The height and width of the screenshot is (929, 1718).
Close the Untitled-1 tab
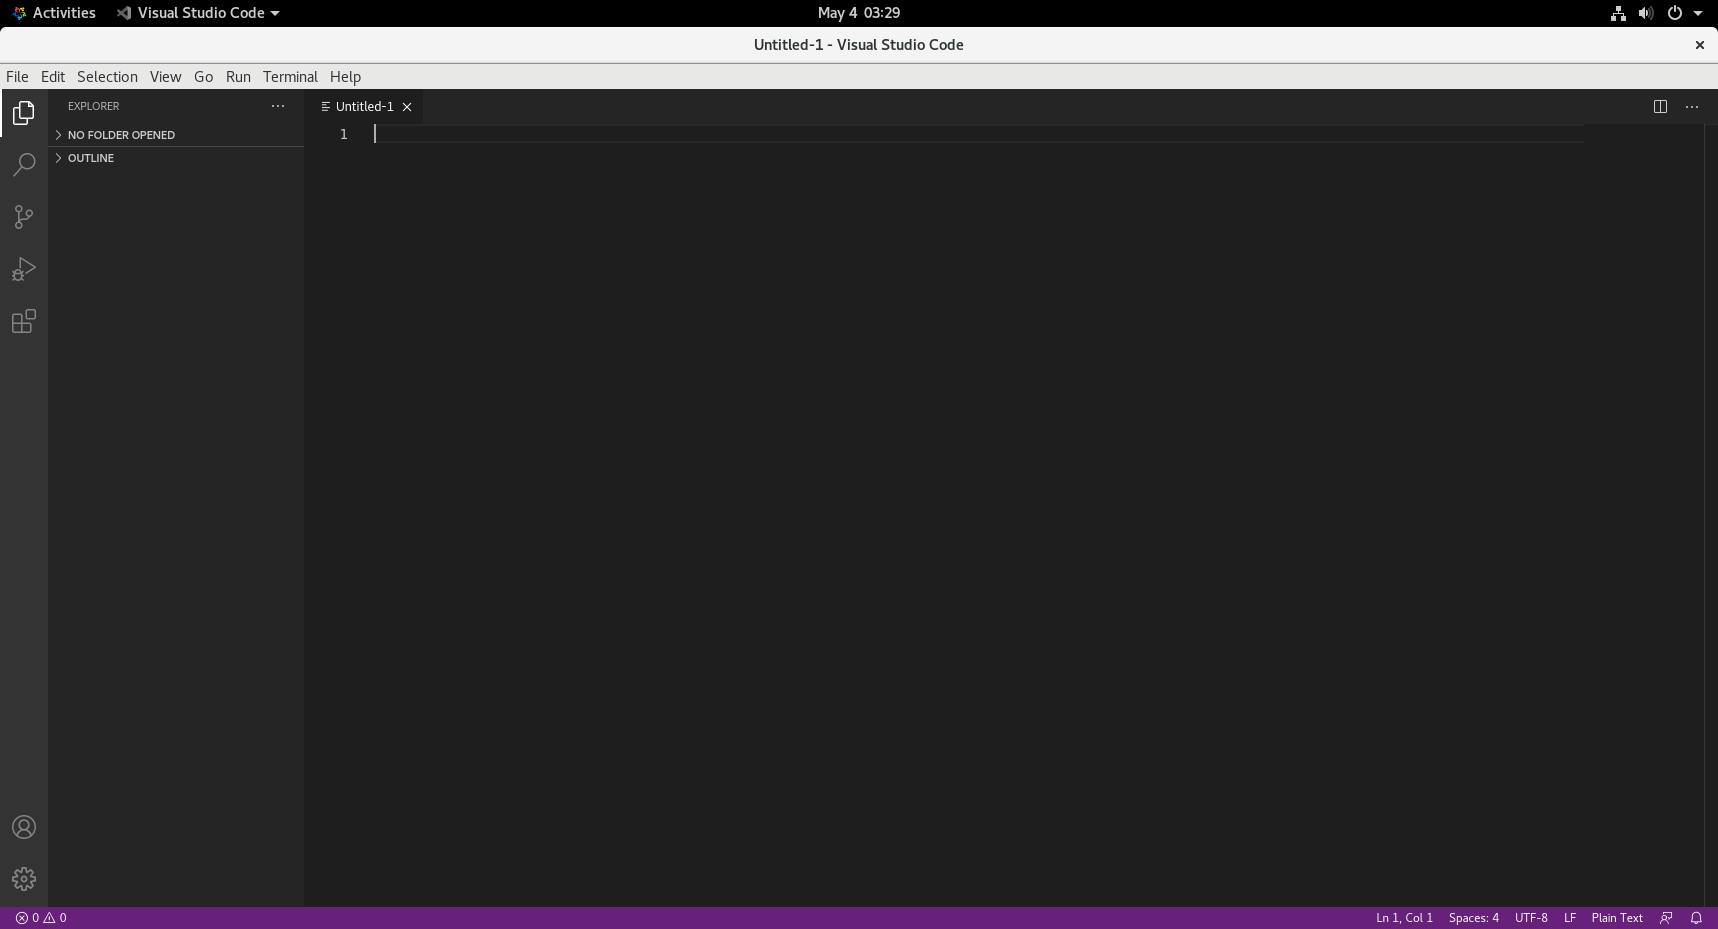pyautogui.click(x=407, y=107)
